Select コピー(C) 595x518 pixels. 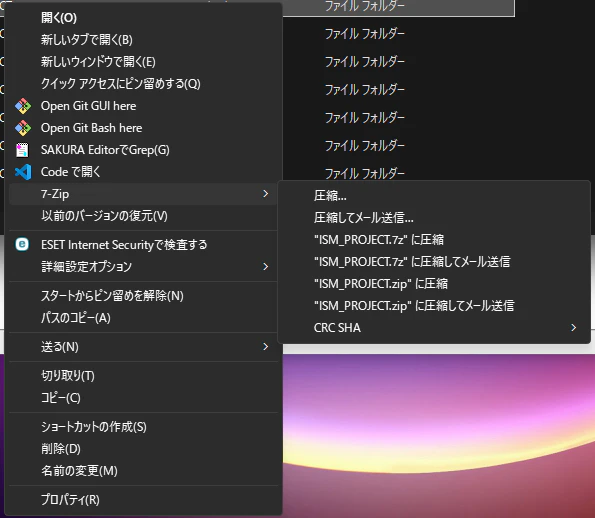pyautogui.click(x=143, y=398)
